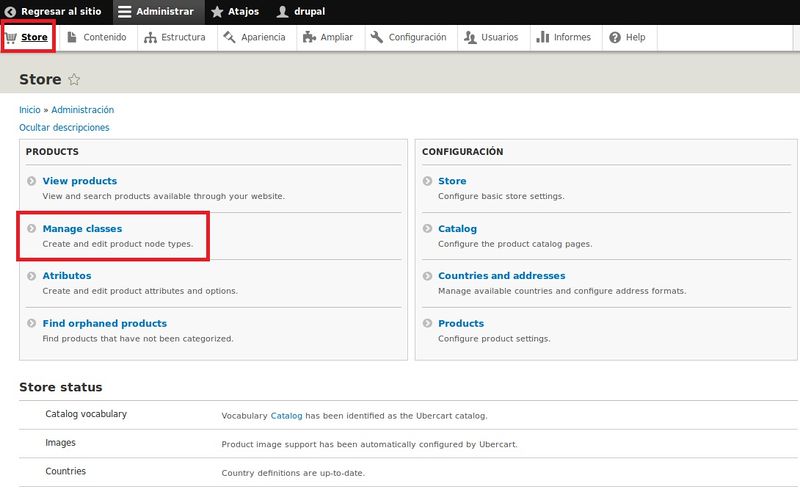This screenshot has width=800, height=492.
Task: Click the Help question mark icon
Action: [x=615, y=37]
